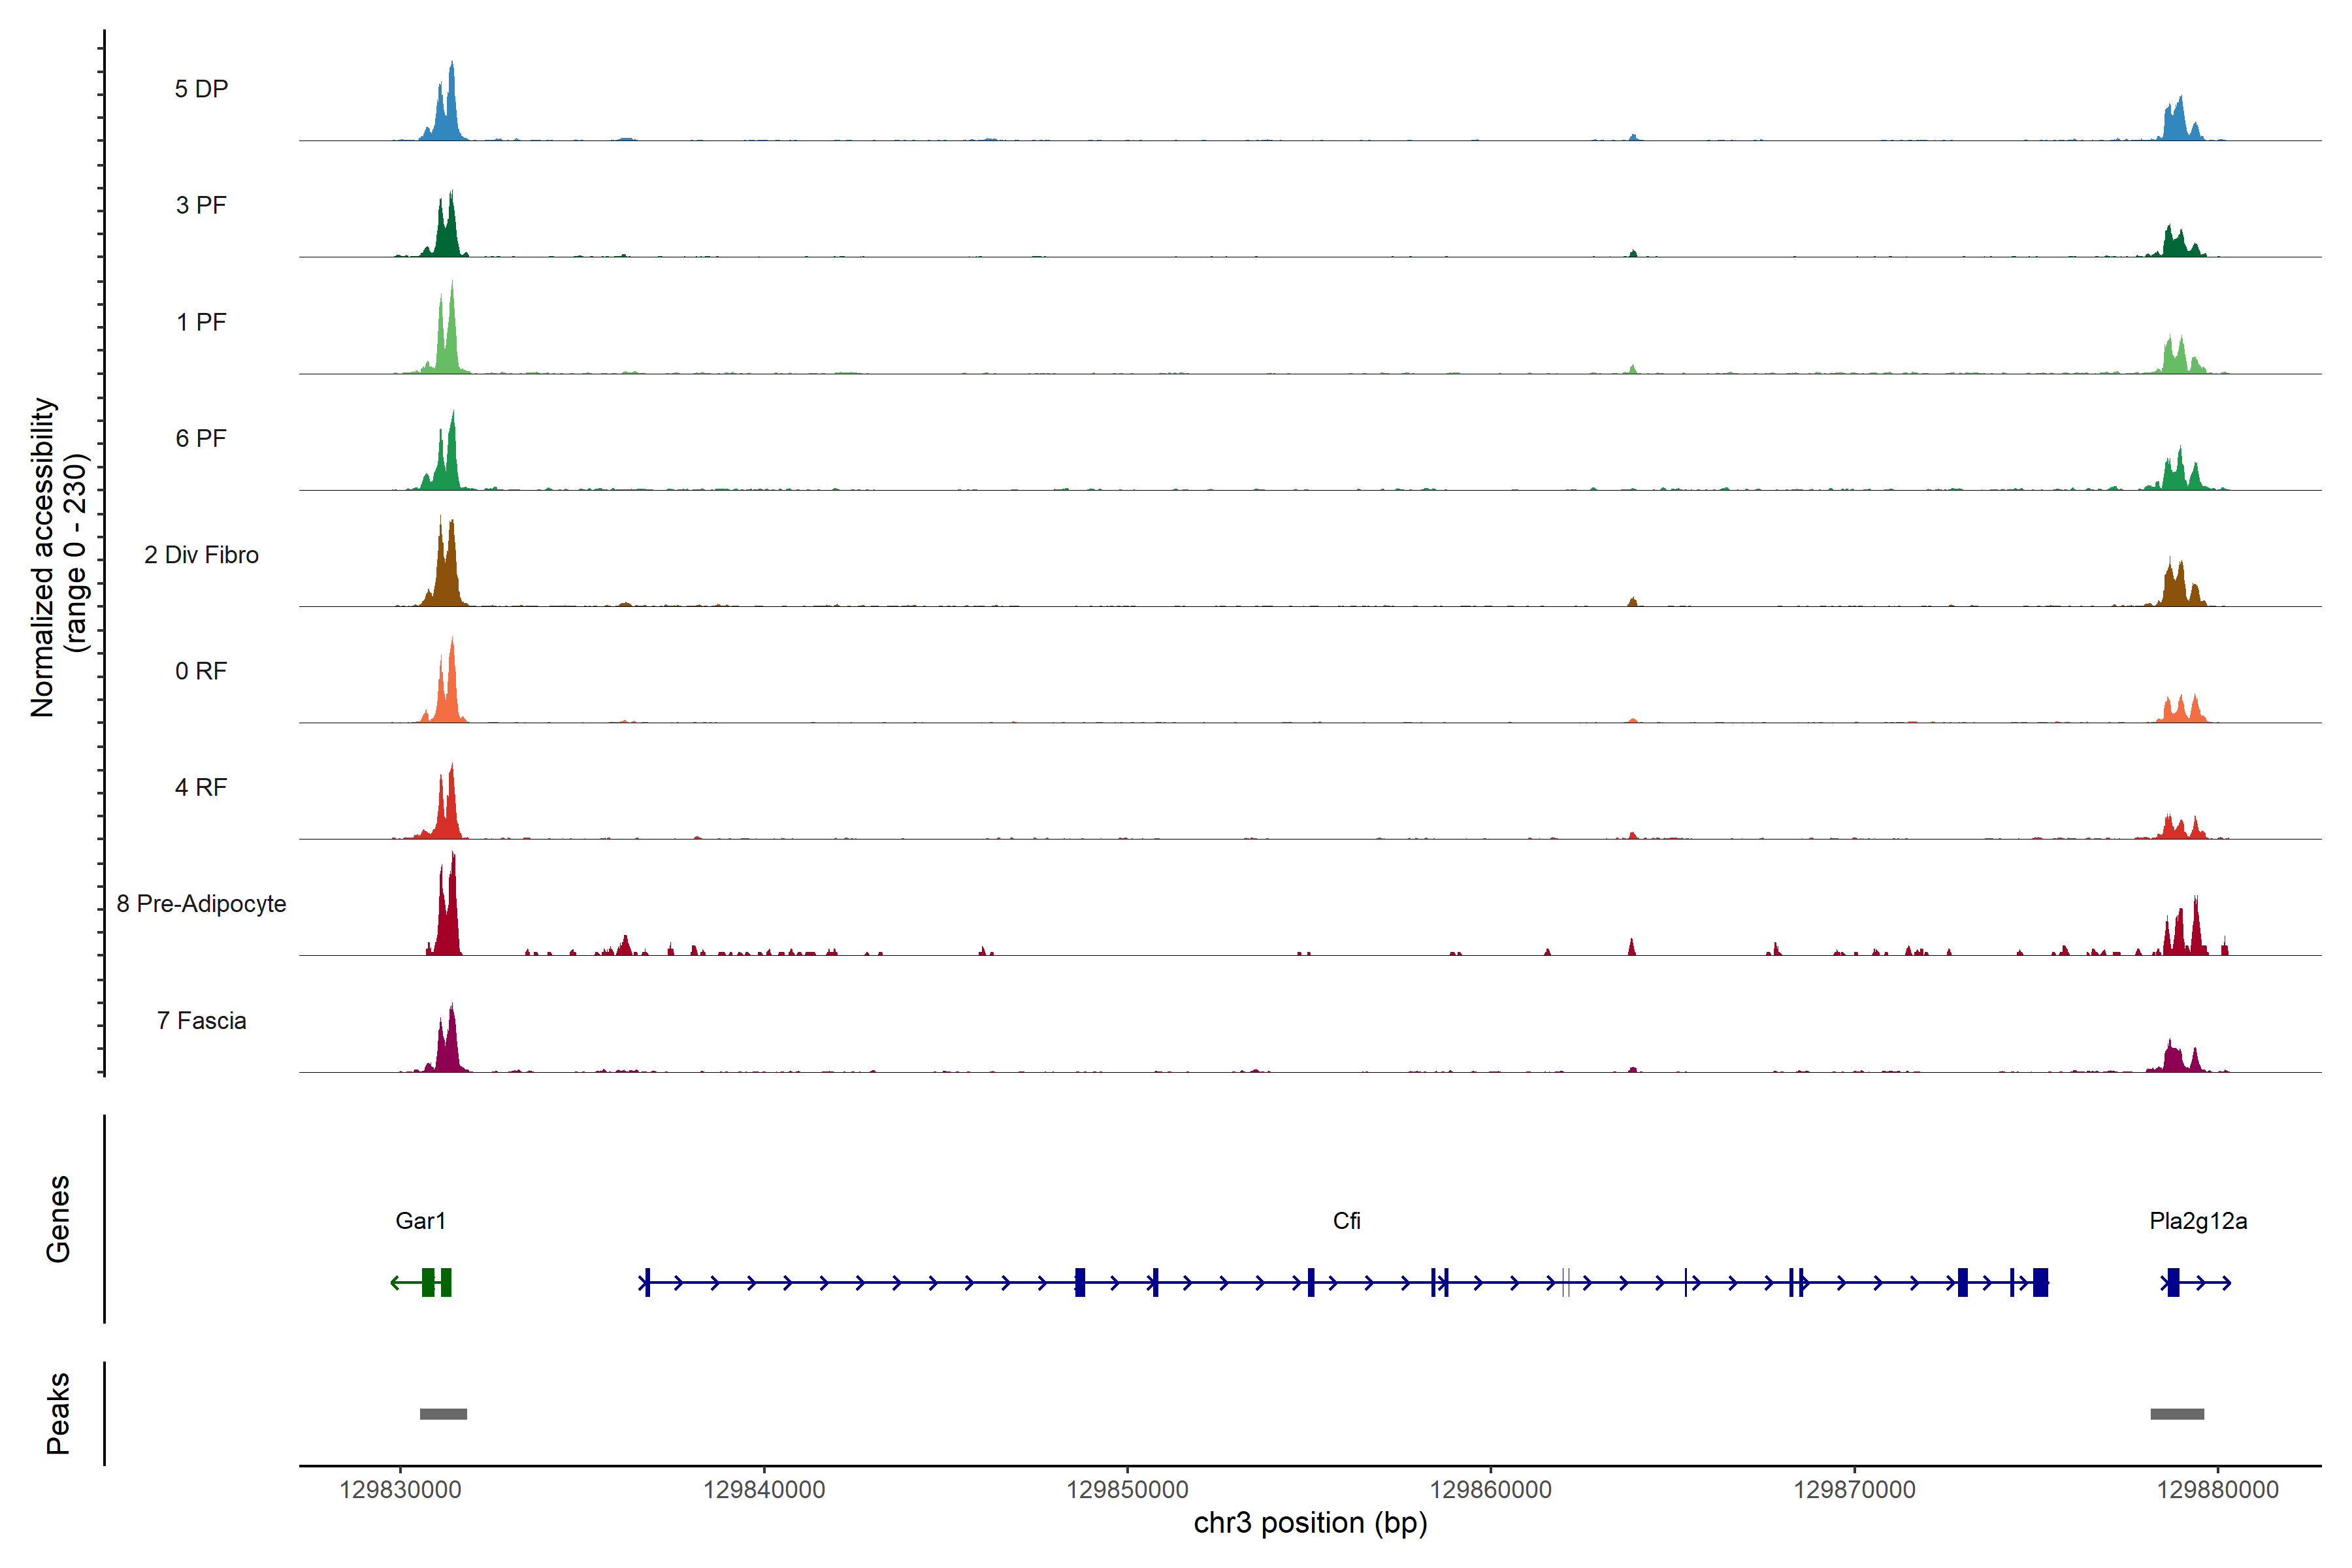This screenshot has height=1568, width=2352.
Task: Click the Pla2g12a gene exon block
Action: 2173,1282
